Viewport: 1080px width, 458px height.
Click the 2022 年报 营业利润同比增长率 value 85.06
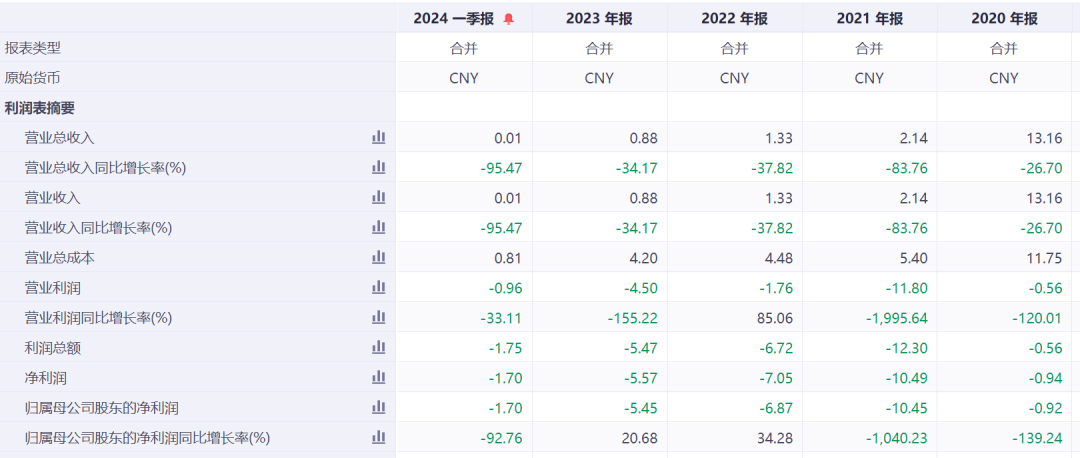[773, 318]
